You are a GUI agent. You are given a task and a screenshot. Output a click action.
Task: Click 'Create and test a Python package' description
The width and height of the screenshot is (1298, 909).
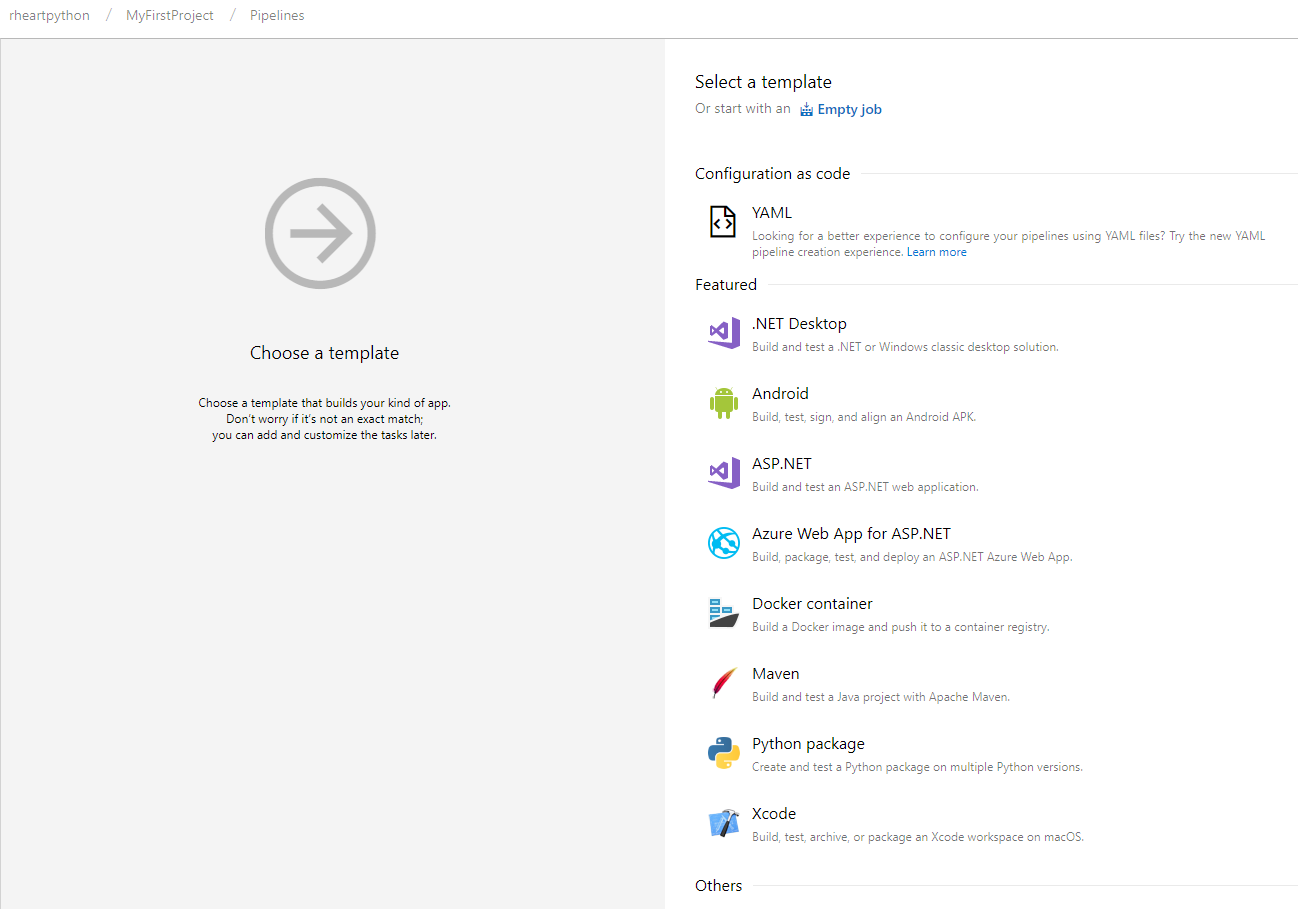point(917,767)
